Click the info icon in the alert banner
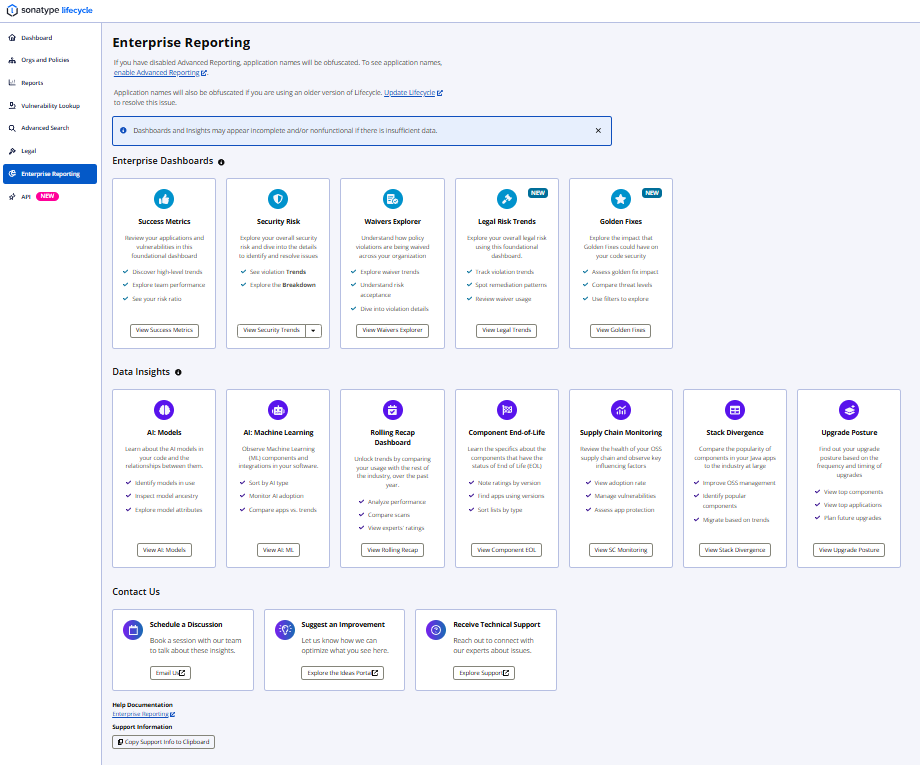The image size is (920, 765). coord(123,130)
